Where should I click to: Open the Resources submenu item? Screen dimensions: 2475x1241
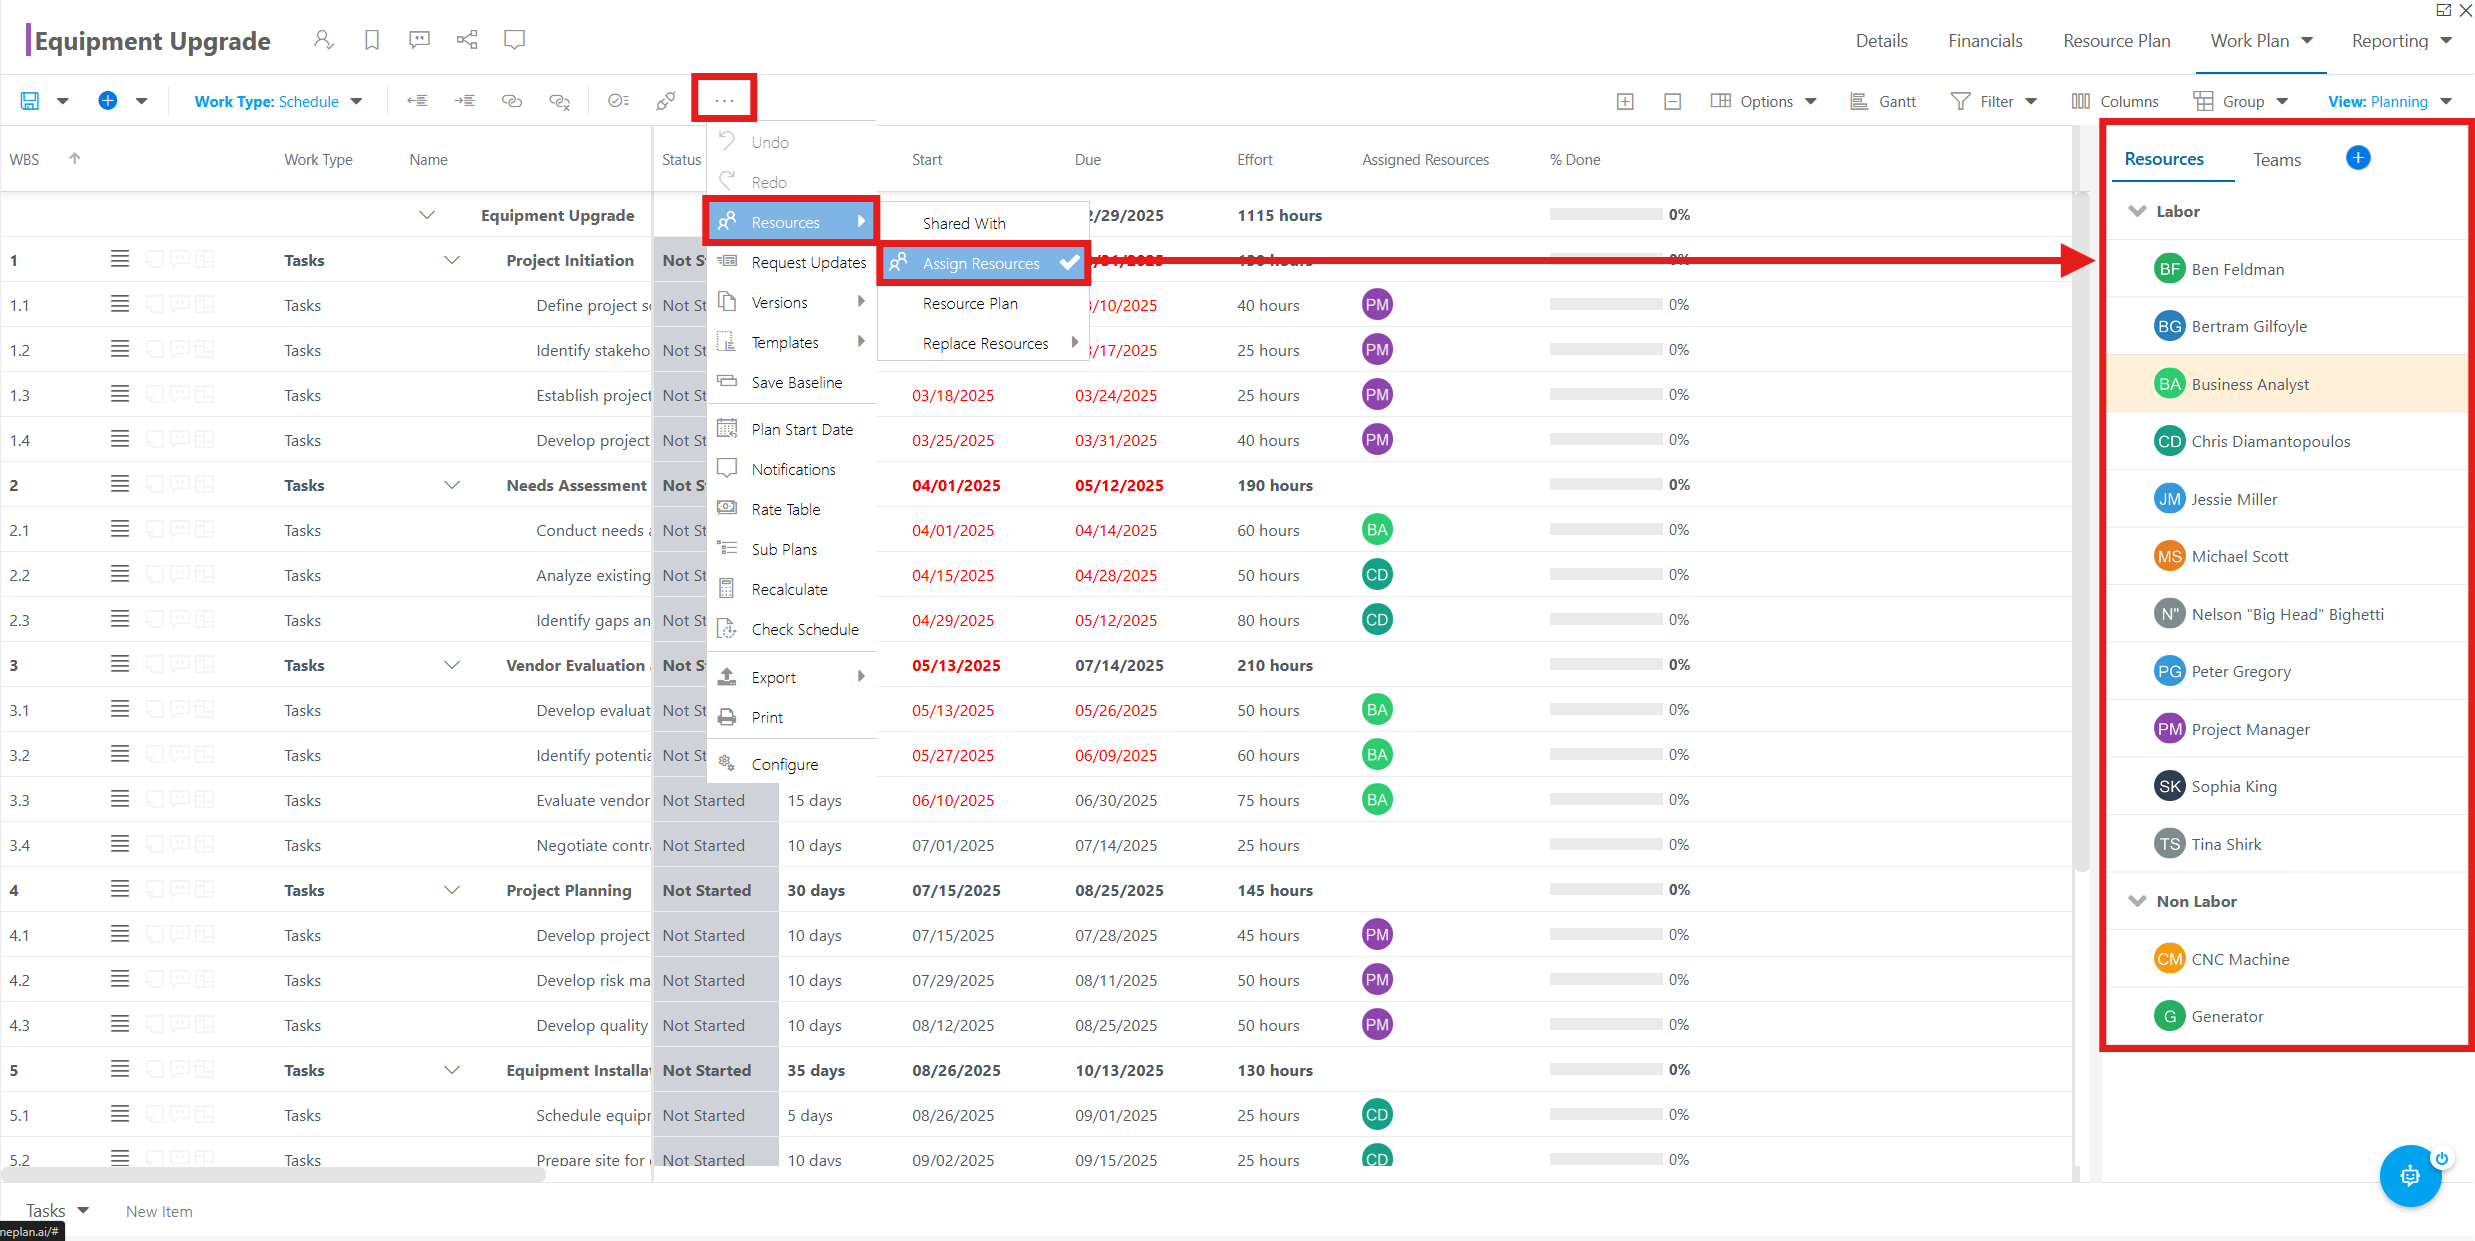[x=792, y=222]
